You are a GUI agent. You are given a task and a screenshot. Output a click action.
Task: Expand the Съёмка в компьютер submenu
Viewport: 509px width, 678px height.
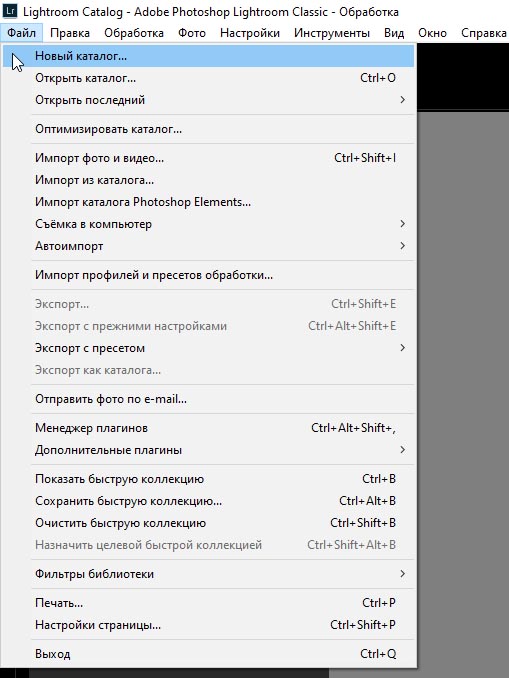208,224
